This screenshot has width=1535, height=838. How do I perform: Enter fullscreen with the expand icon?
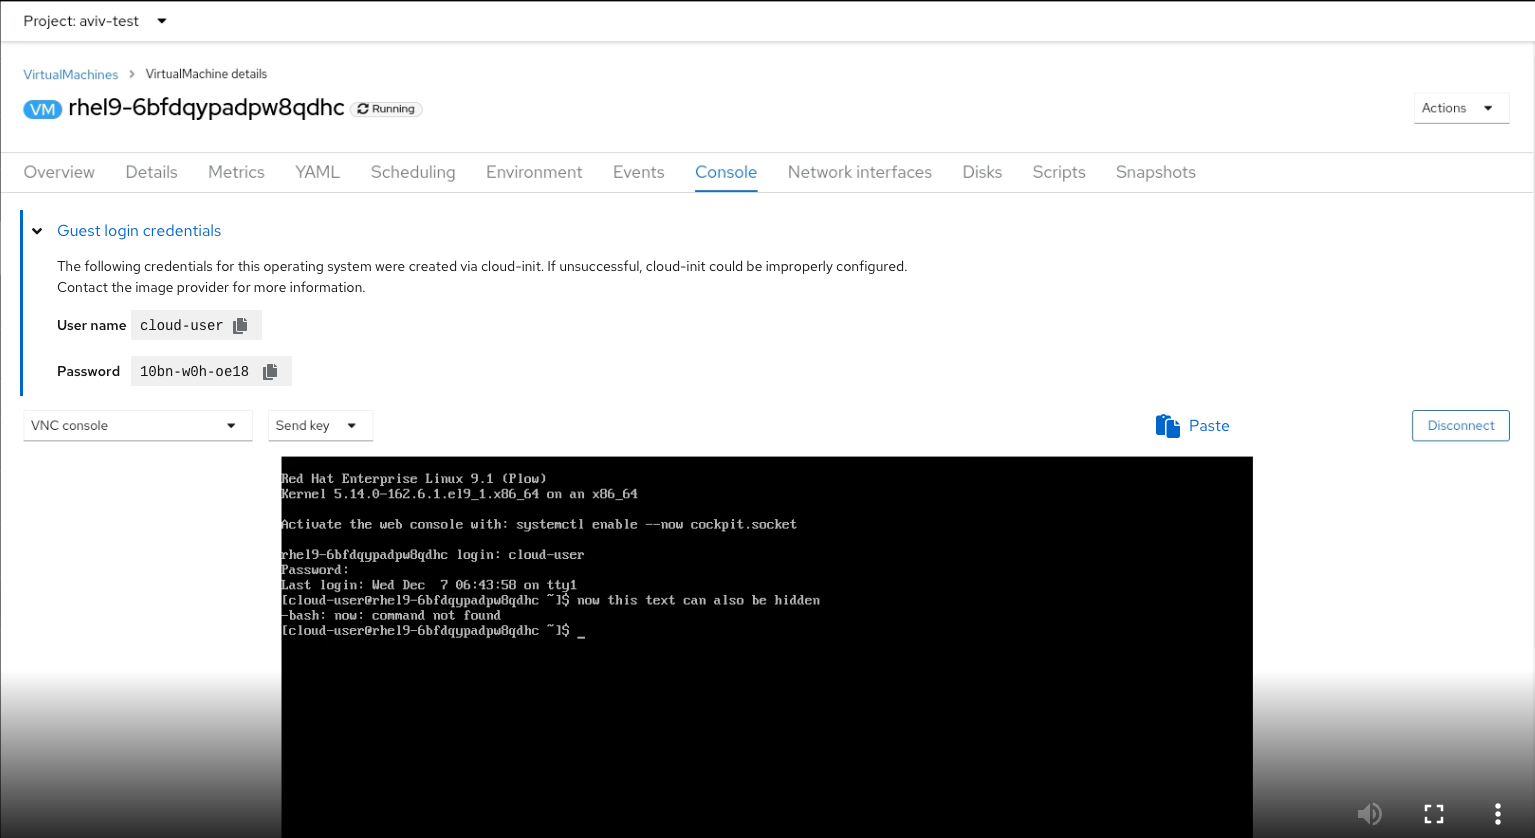click(x=1433, y=814)
